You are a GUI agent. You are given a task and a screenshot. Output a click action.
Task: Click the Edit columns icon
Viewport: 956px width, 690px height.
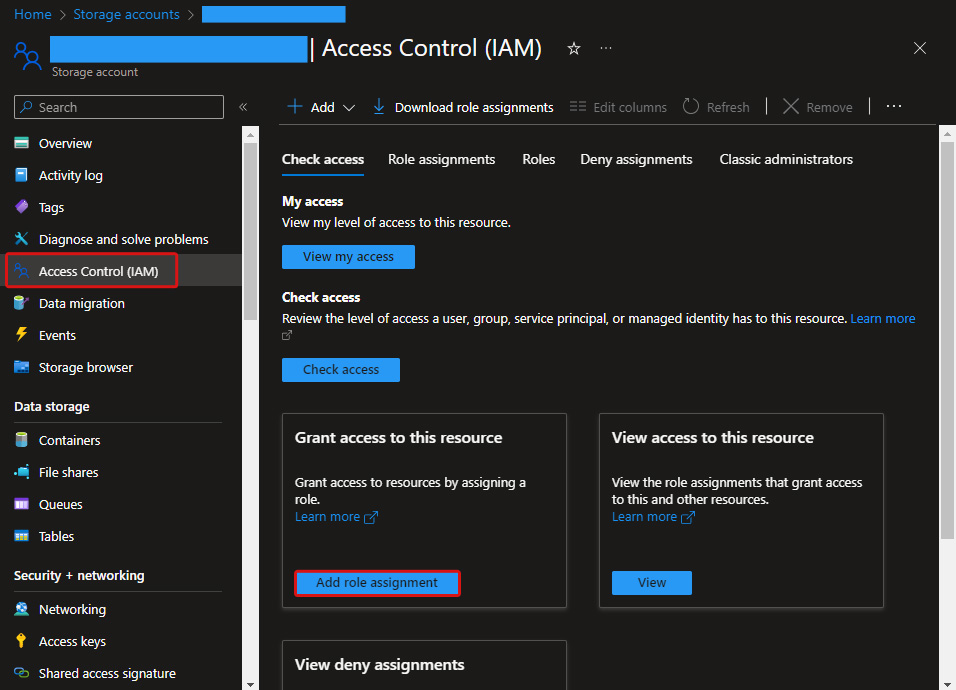577,107
